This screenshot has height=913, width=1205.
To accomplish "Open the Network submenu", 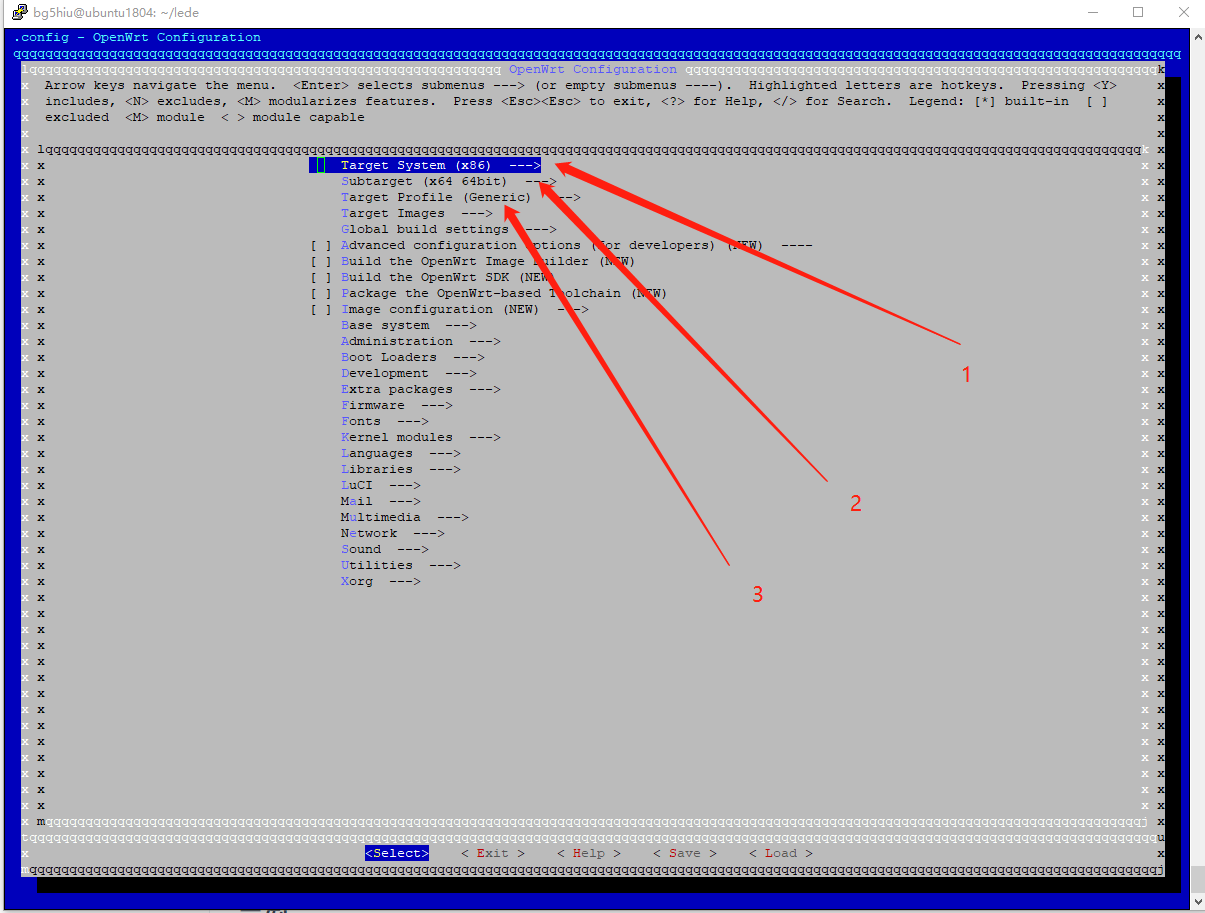I will pos(393,534).
